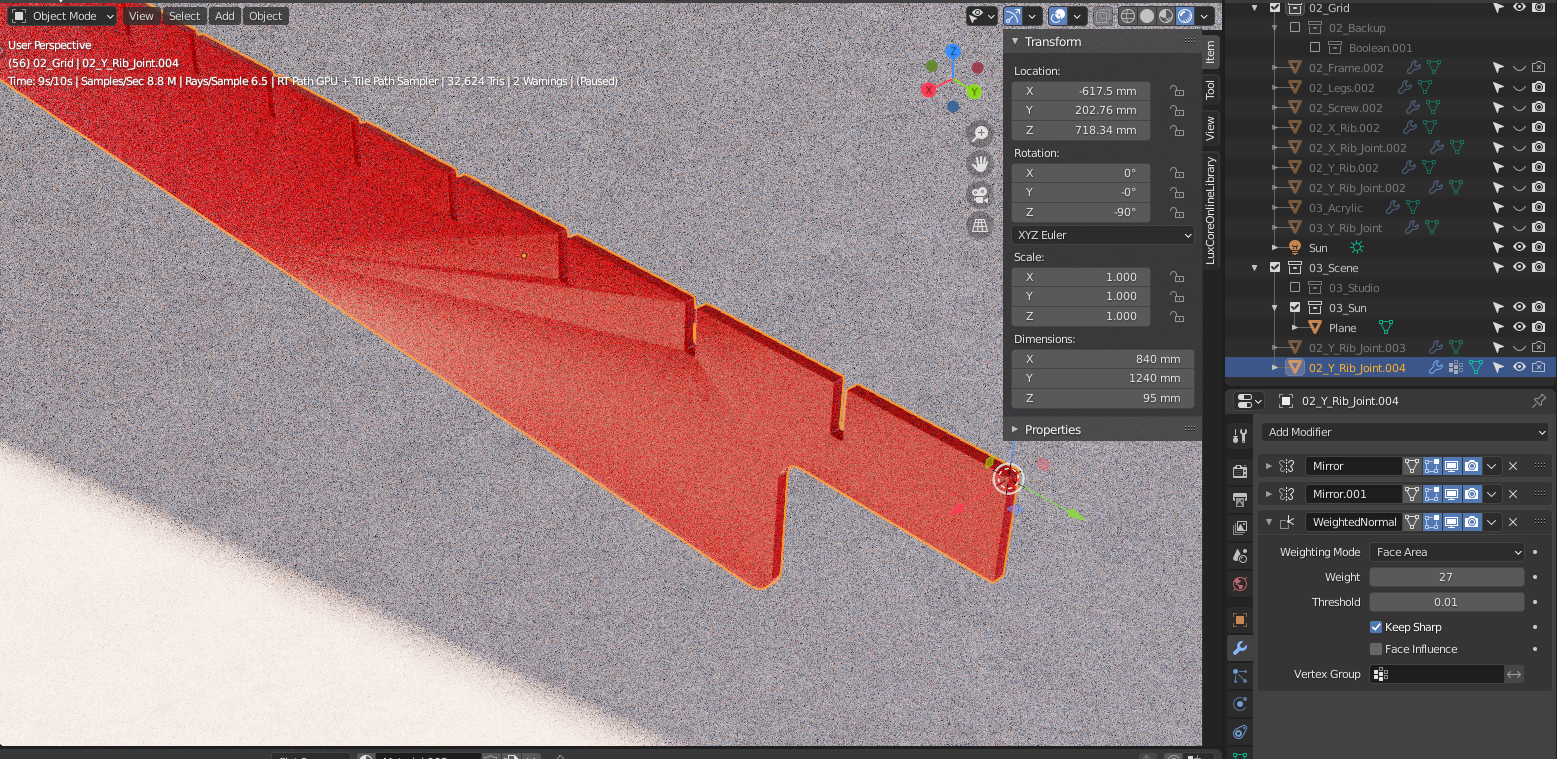Remove the Mirror.001 modifier with X

point(1513,494)
